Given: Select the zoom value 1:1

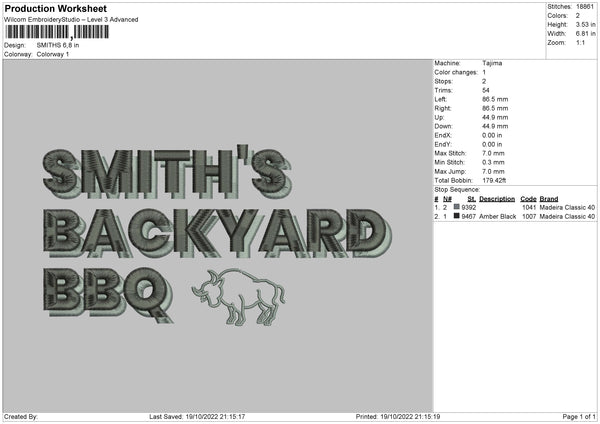Looking at the screenshot, I should (580, 42).
